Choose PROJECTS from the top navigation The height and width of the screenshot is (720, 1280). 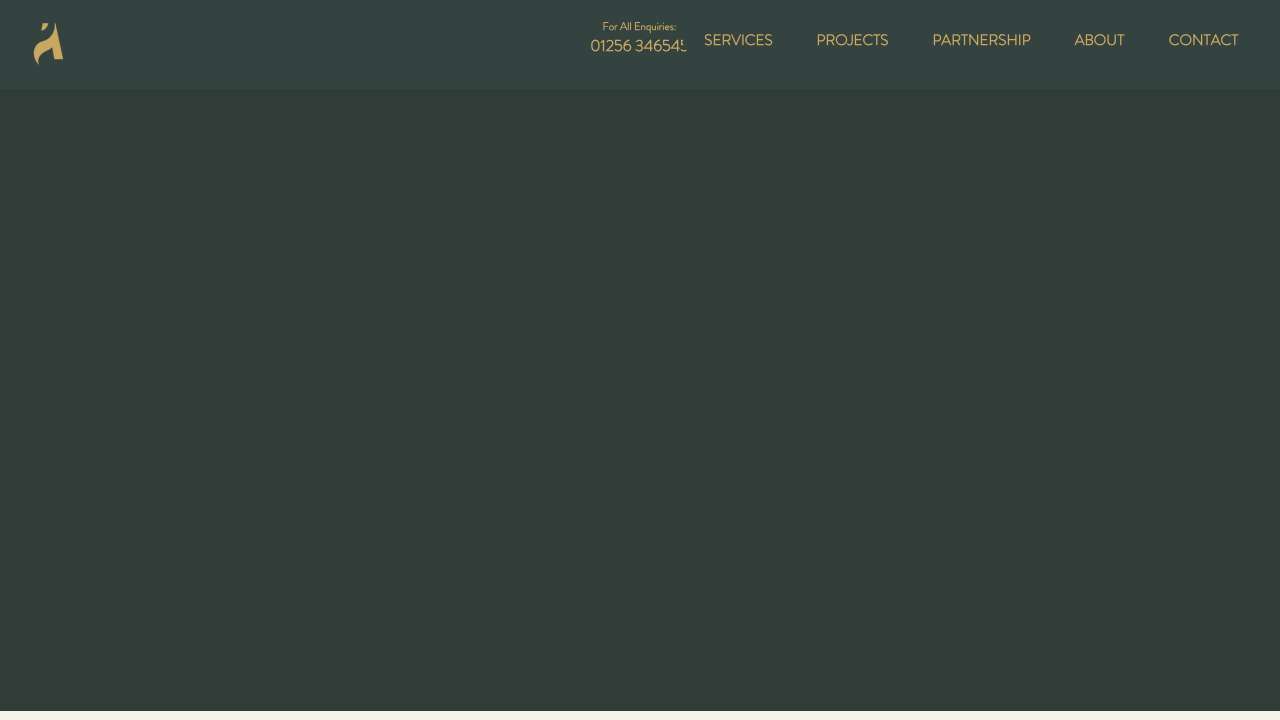click(852, 40)
